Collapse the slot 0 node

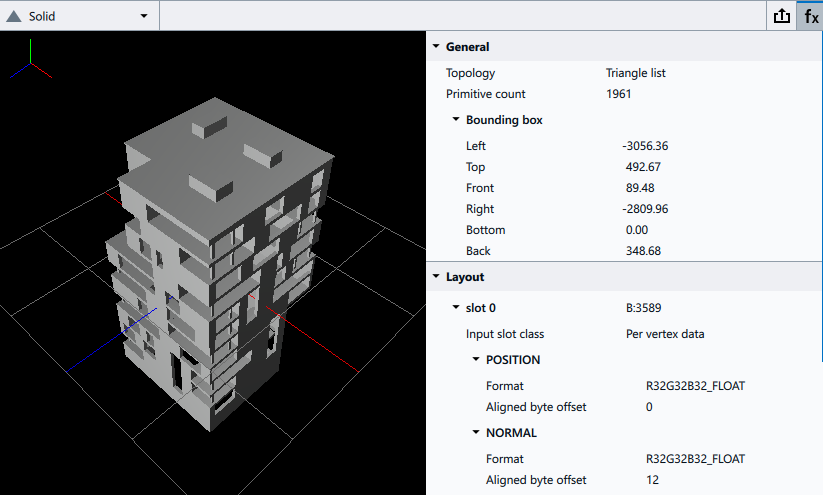[x=456, y=308]
